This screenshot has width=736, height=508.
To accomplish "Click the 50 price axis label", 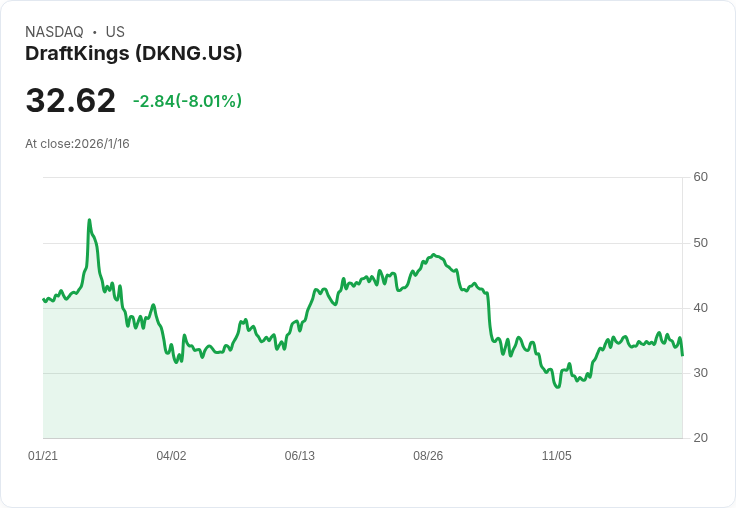I will [x=700, y=243].
